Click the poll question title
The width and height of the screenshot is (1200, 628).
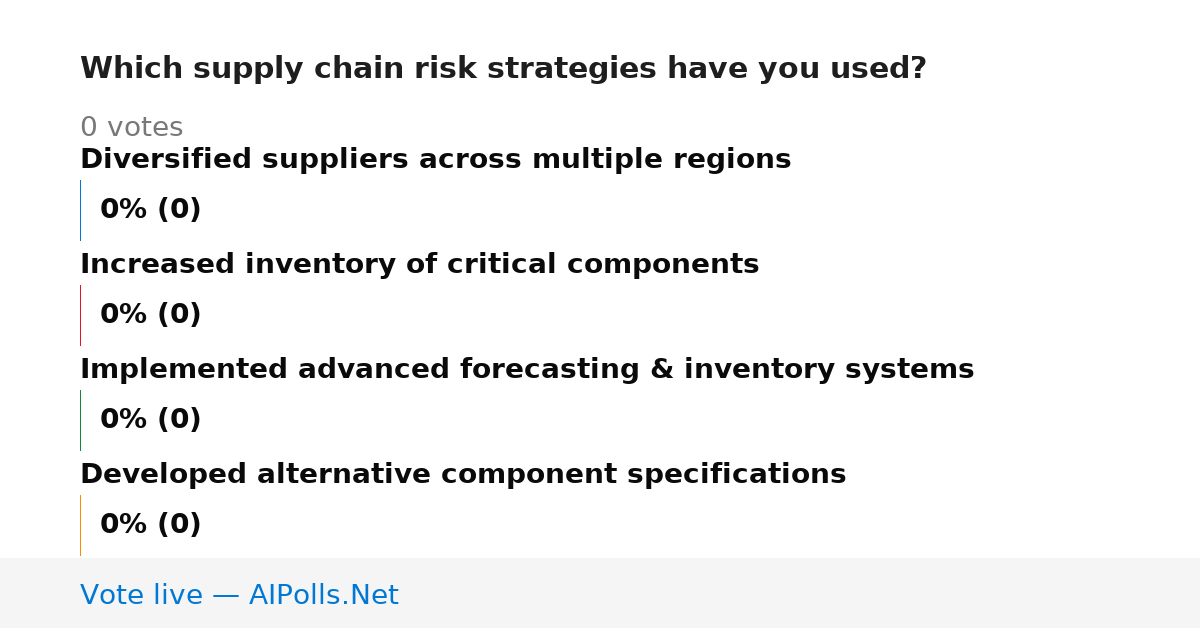[503, 69]
